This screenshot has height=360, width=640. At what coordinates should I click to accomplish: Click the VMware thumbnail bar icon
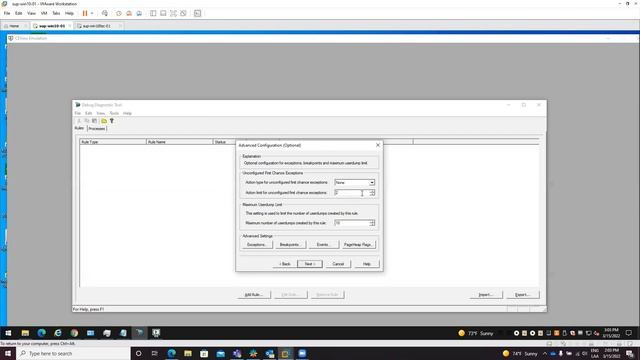pyautogui.click(x=163, y=13)
